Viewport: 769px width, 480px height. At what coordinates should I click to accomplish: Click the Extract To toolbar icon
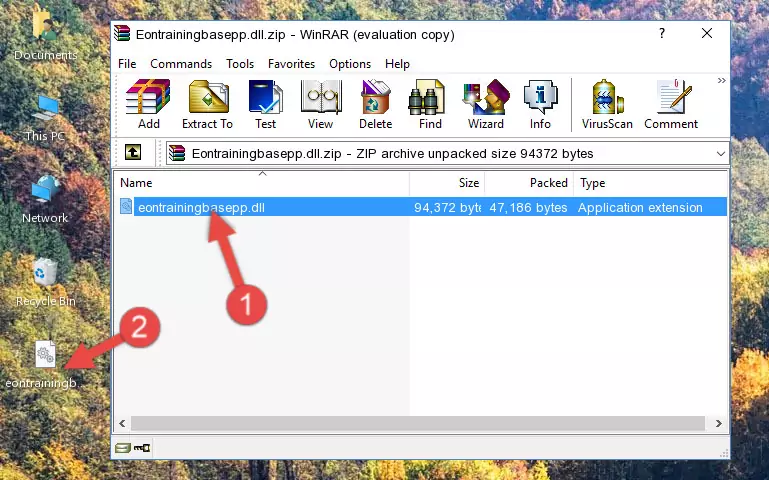(207, 104)
